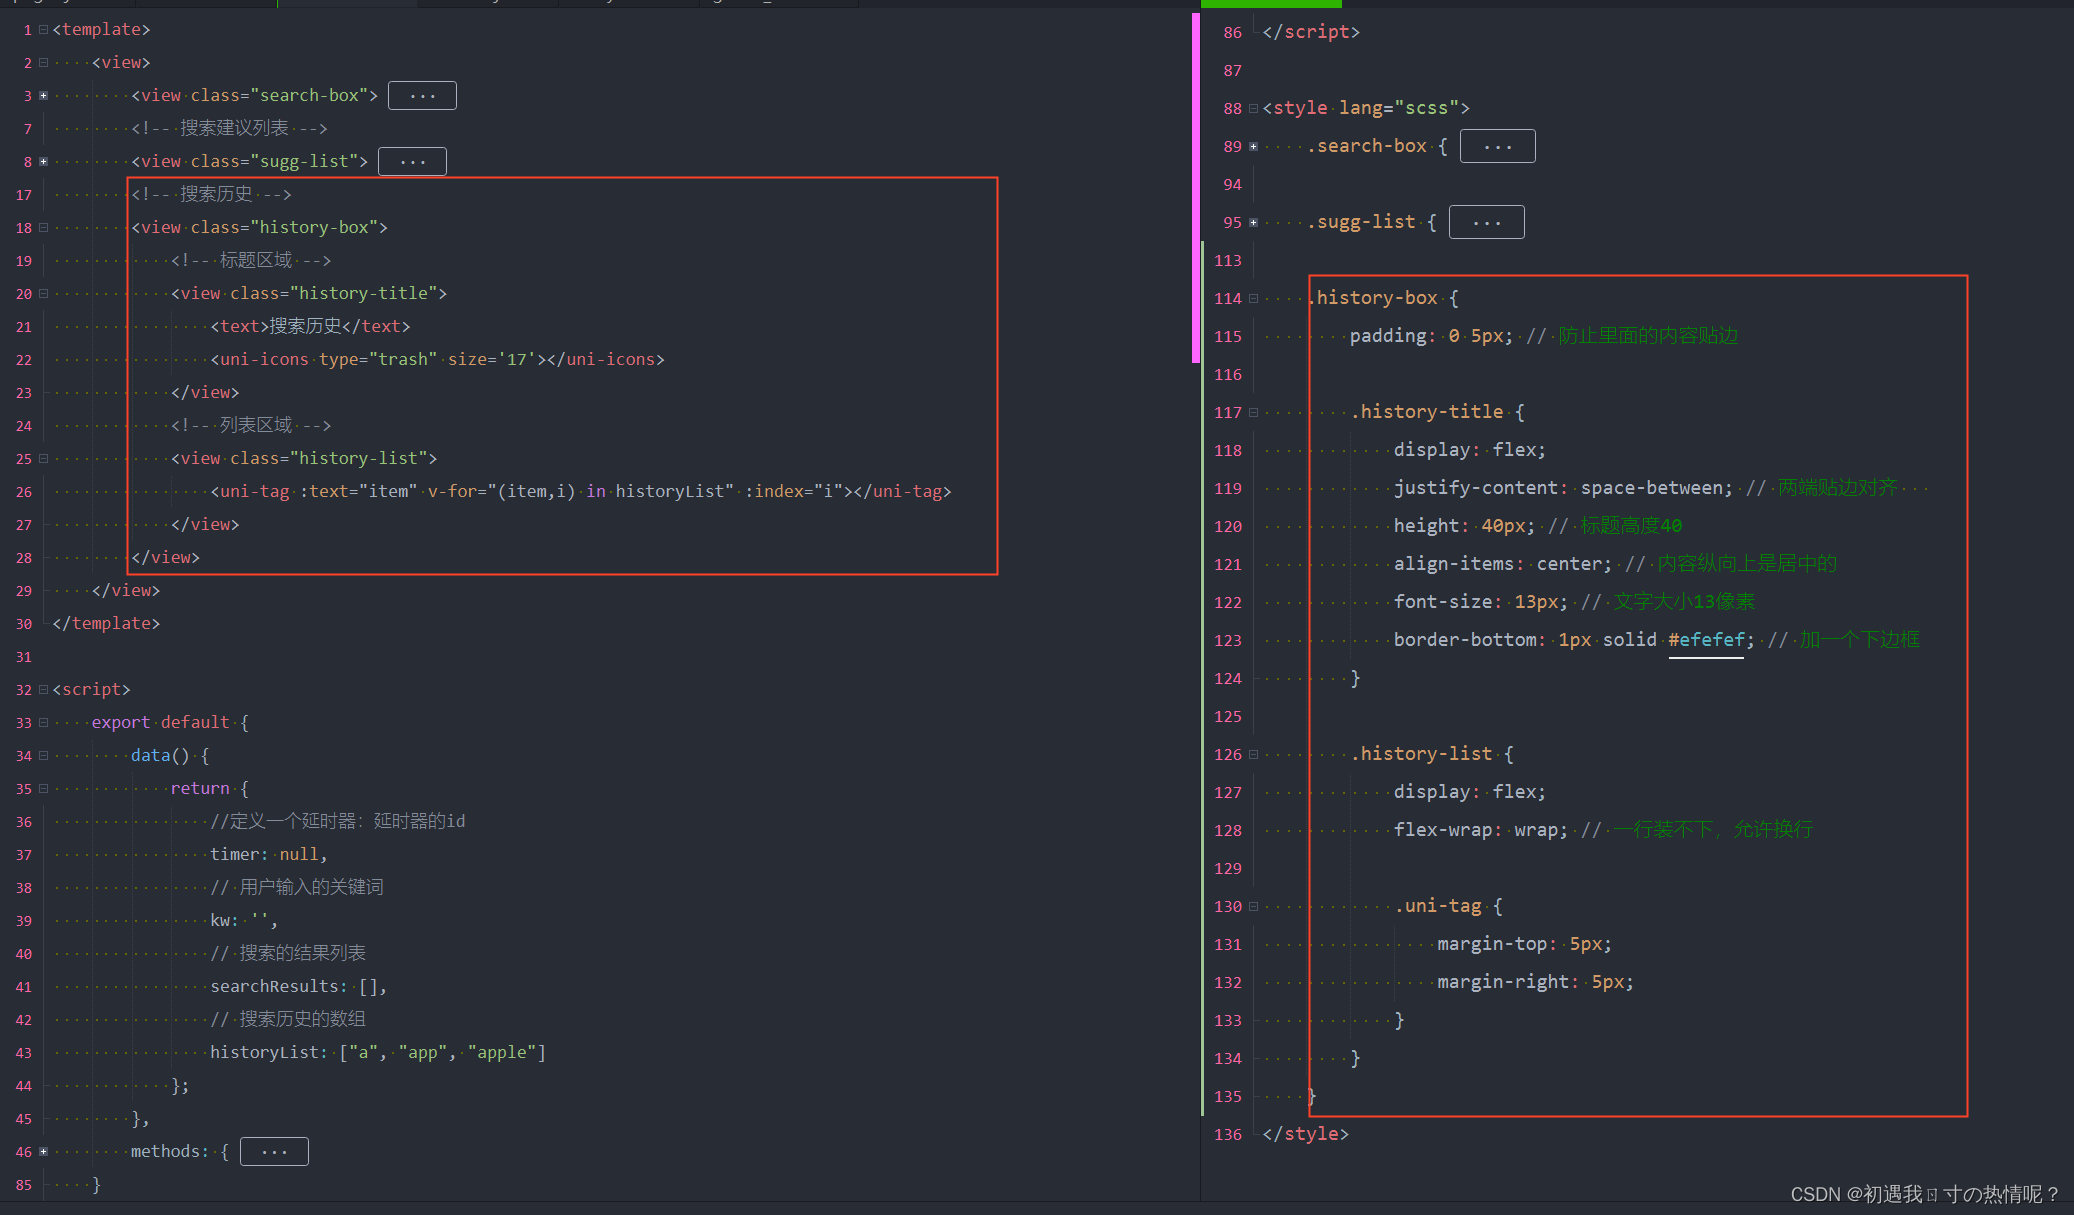
Task: Collapse the template tag at line 1
Action: tap(43, 30)
